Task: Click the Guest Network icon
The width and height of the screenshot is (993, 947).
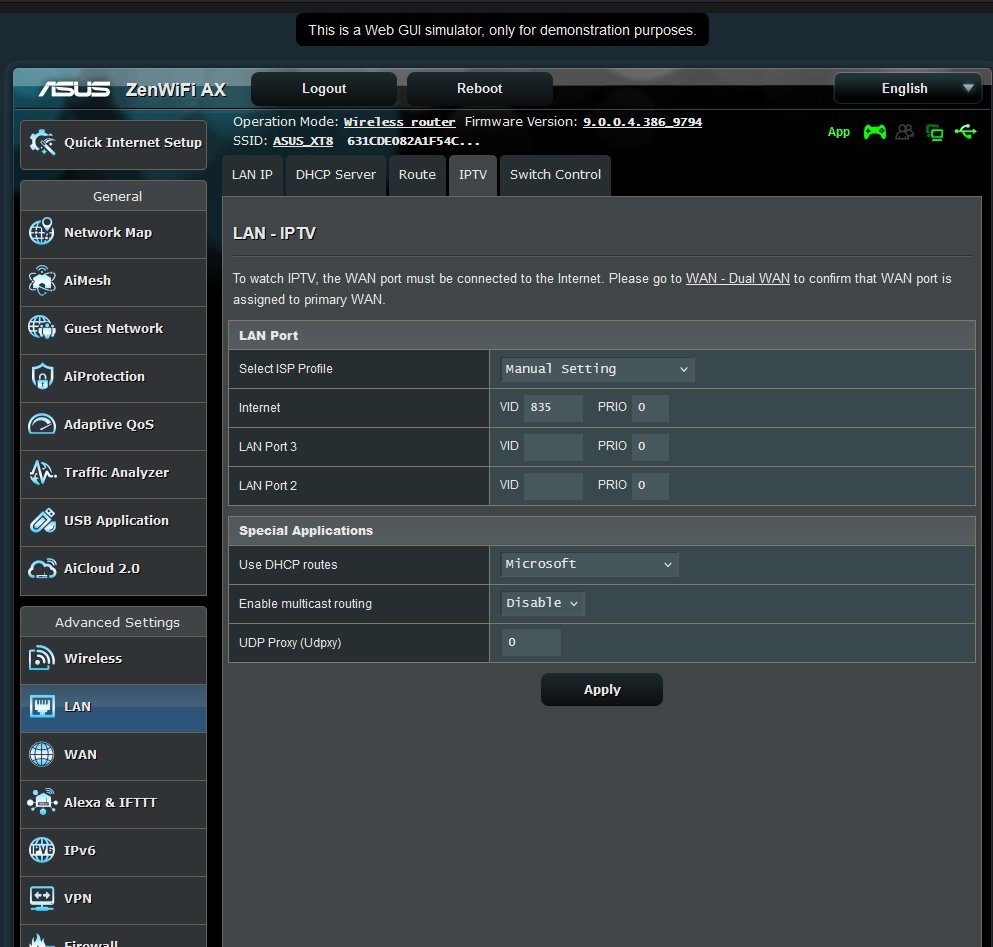Action: [x=42, y=328]
